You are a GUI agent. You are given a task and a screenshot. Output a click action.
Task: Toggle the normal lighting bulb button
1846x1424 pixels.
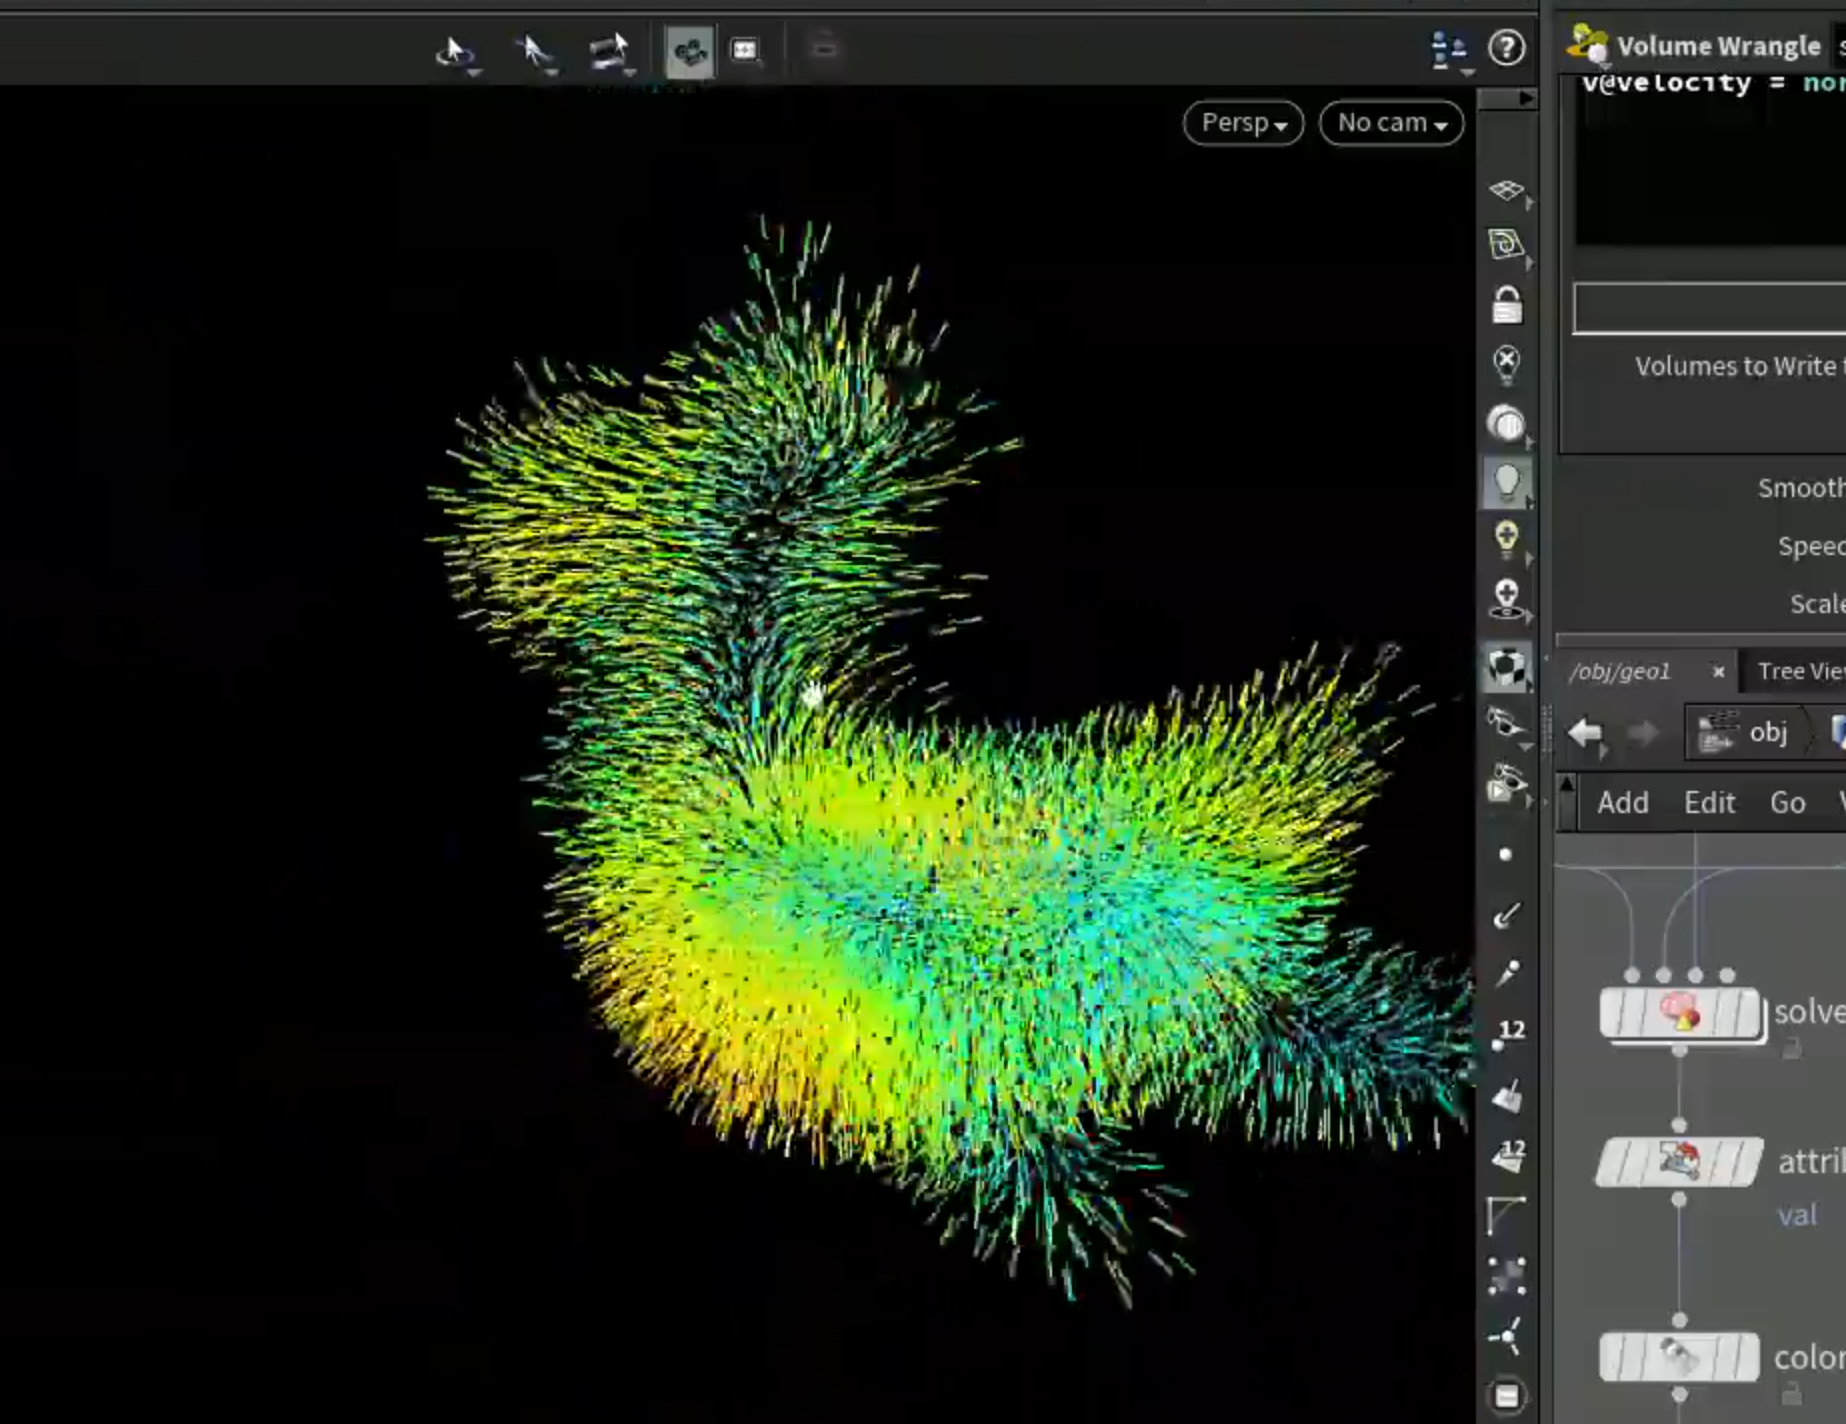[x=1506, y=484]
